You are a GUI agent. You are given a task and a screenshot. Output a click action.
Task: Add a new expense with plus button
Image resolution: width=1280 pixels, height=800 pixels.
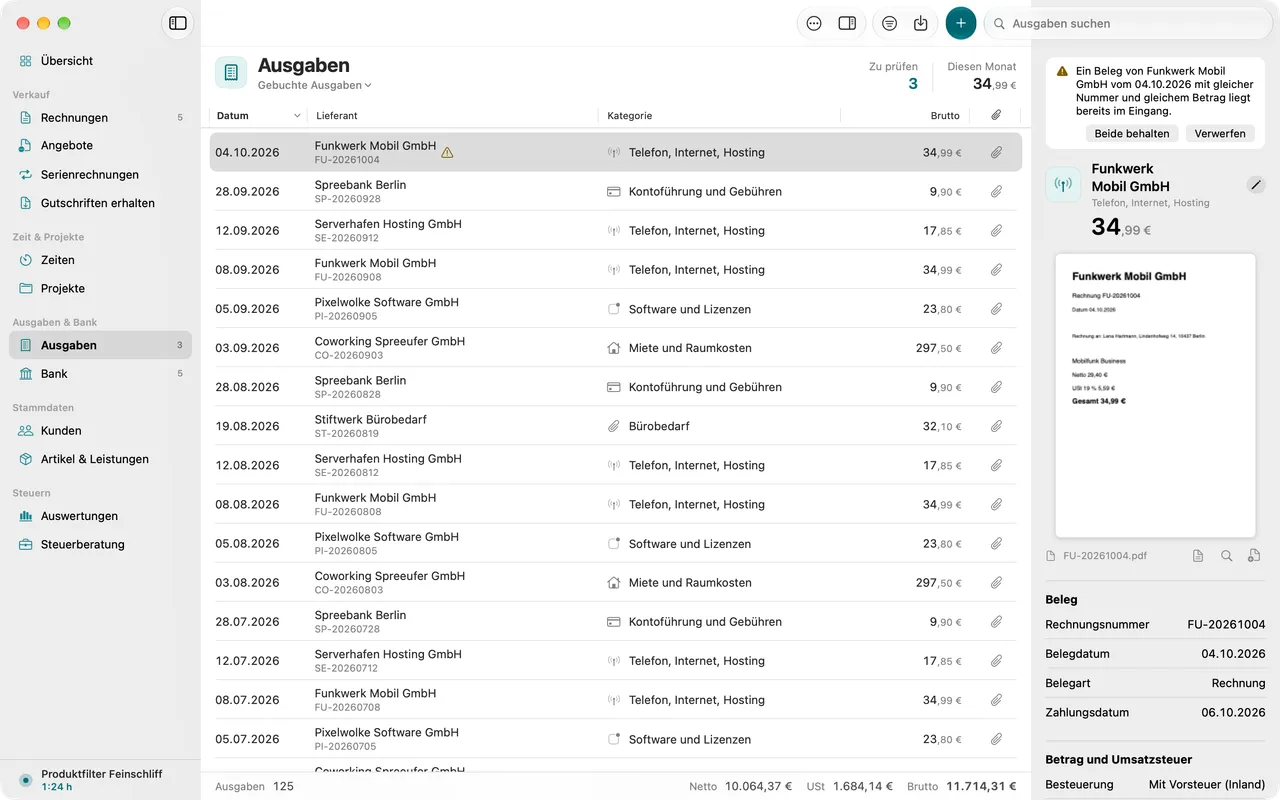[961, 23]
